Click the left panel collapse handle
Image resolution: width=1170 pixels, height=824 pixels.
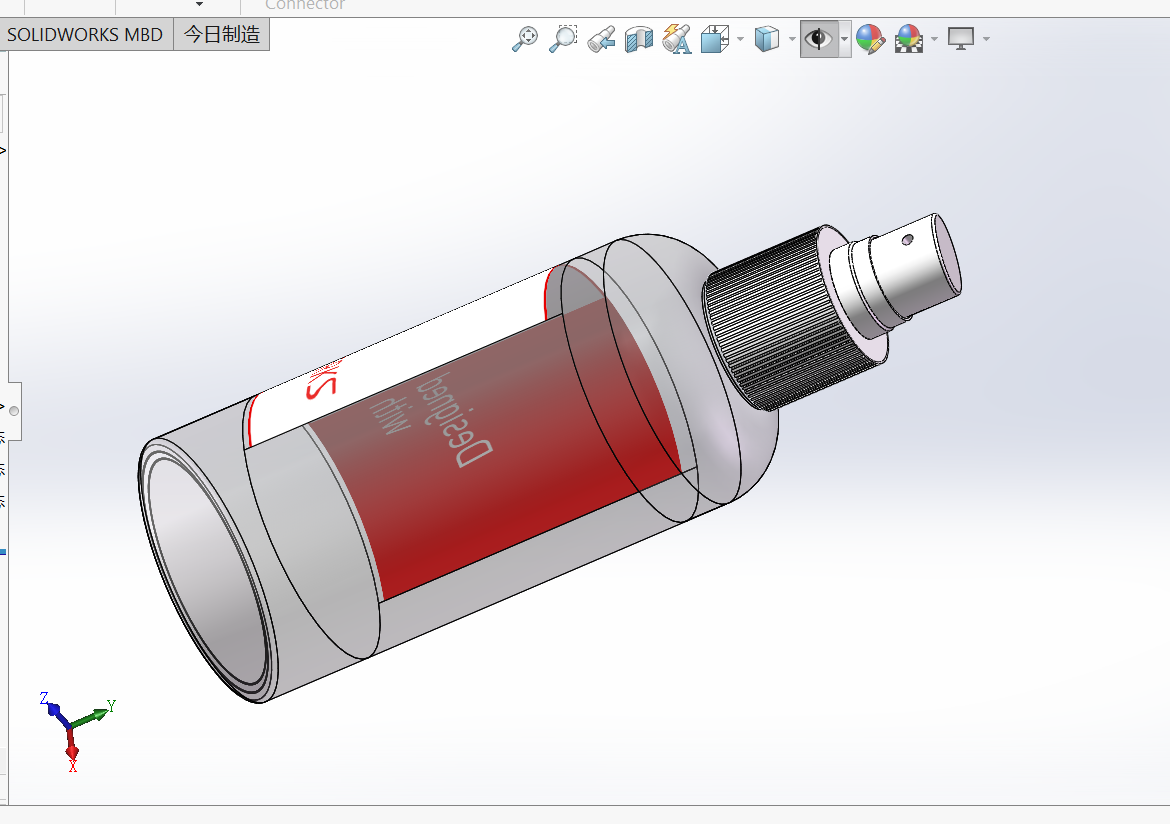[x=14, y=411]
